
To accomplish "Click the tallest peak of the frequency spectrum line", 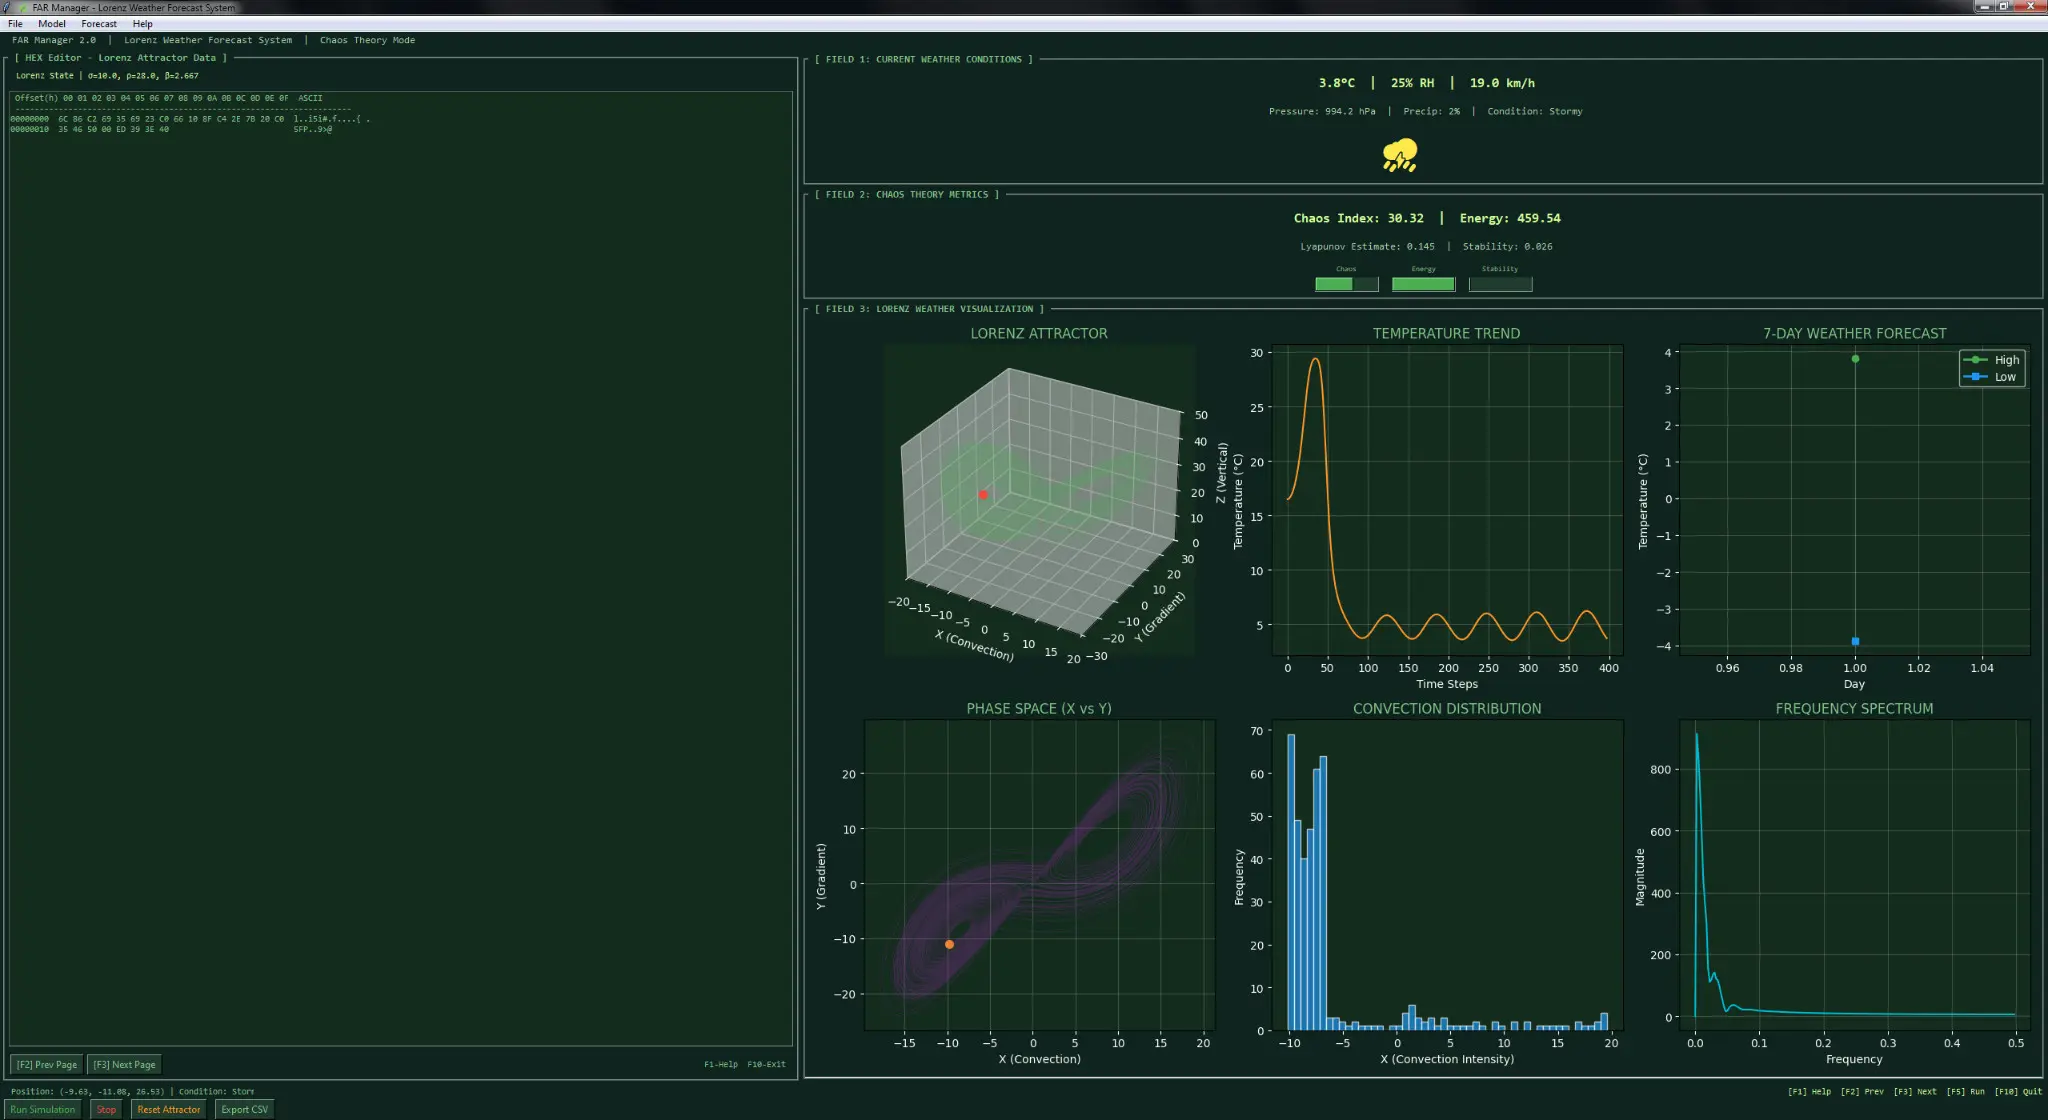I will 1696,736.
